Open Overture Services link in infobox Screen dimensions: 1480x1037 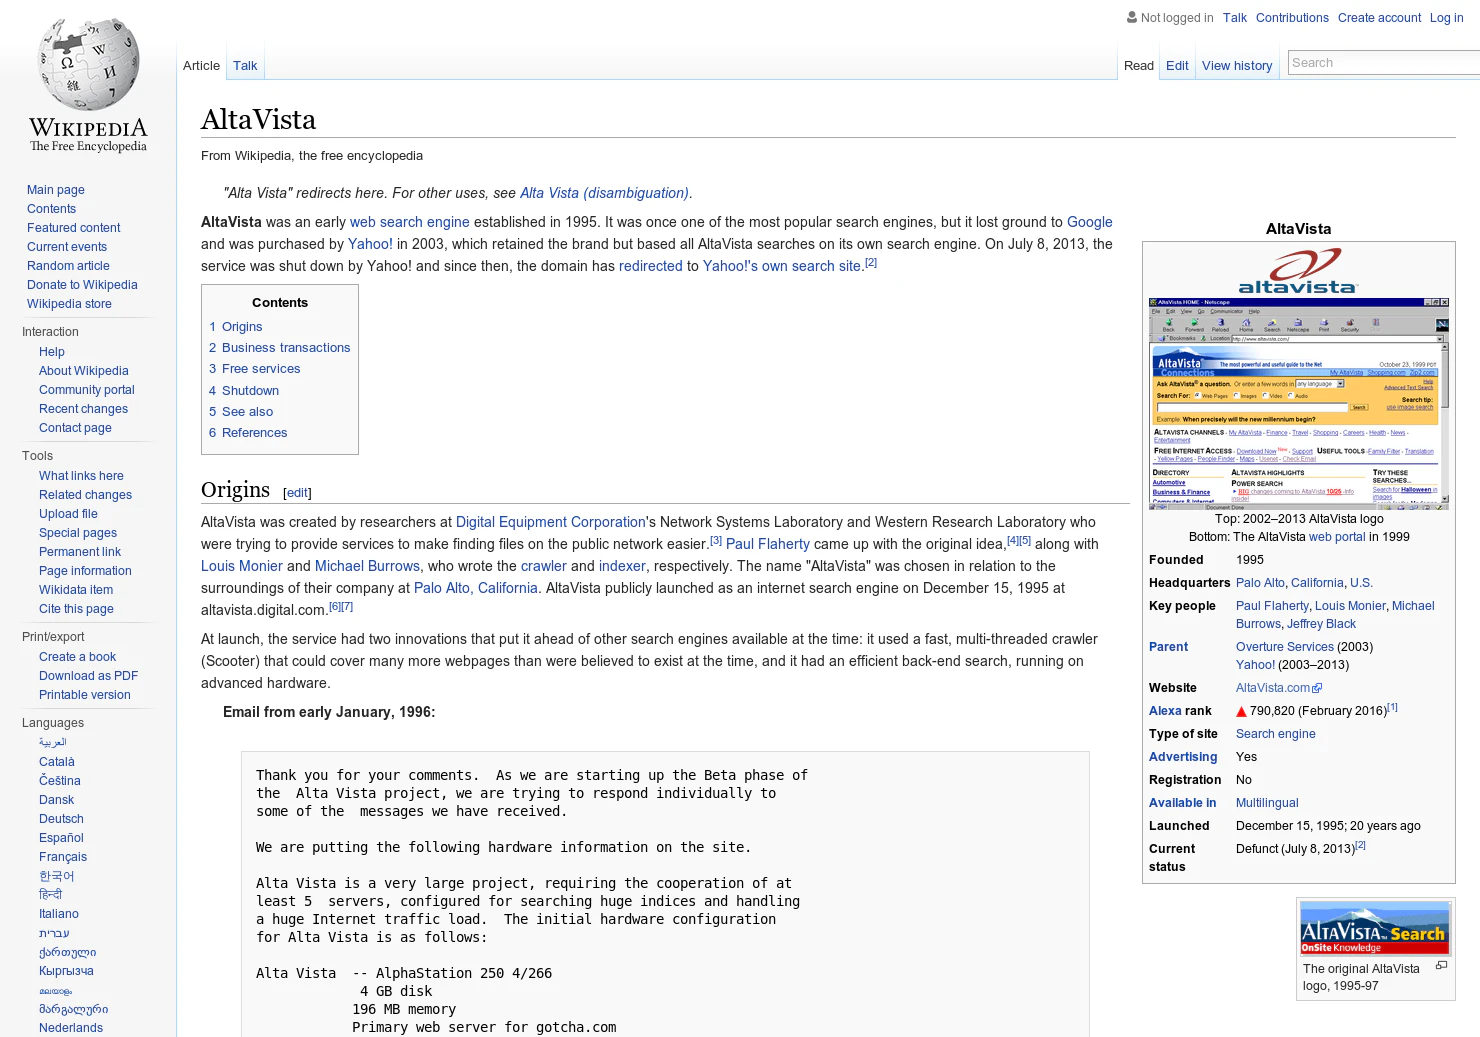click(x=1284, y=647)
